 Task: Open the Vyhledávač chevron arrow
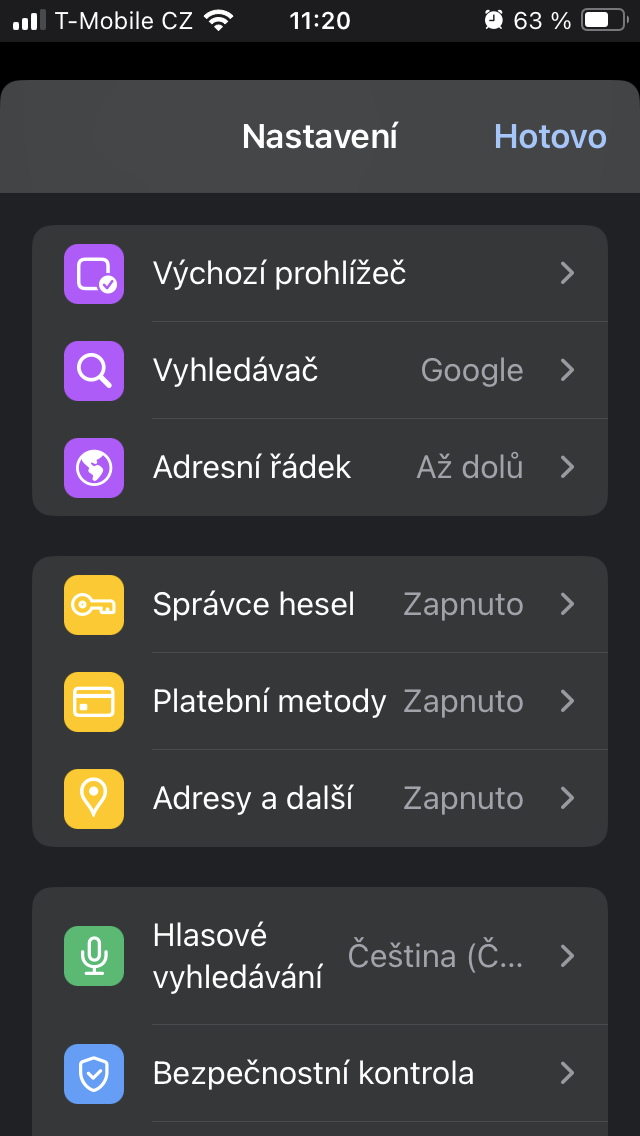(567, 371)
